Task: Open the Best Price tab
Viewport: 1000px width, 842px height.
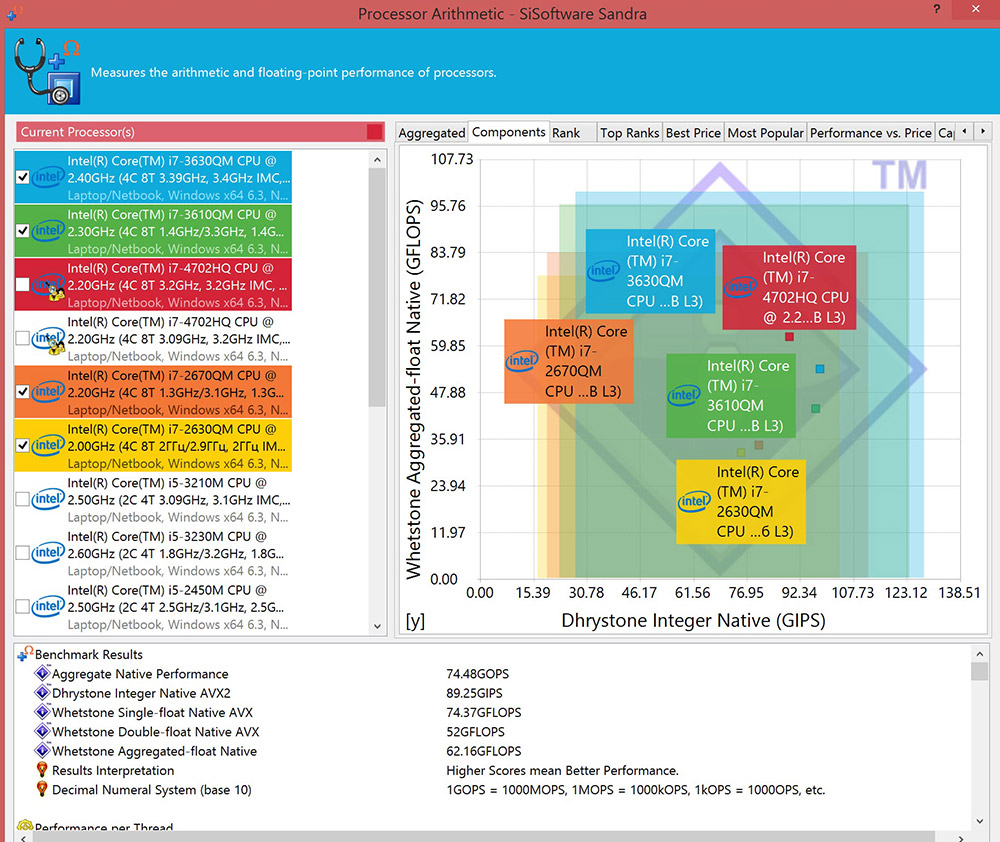Action: tap(693, 133)
